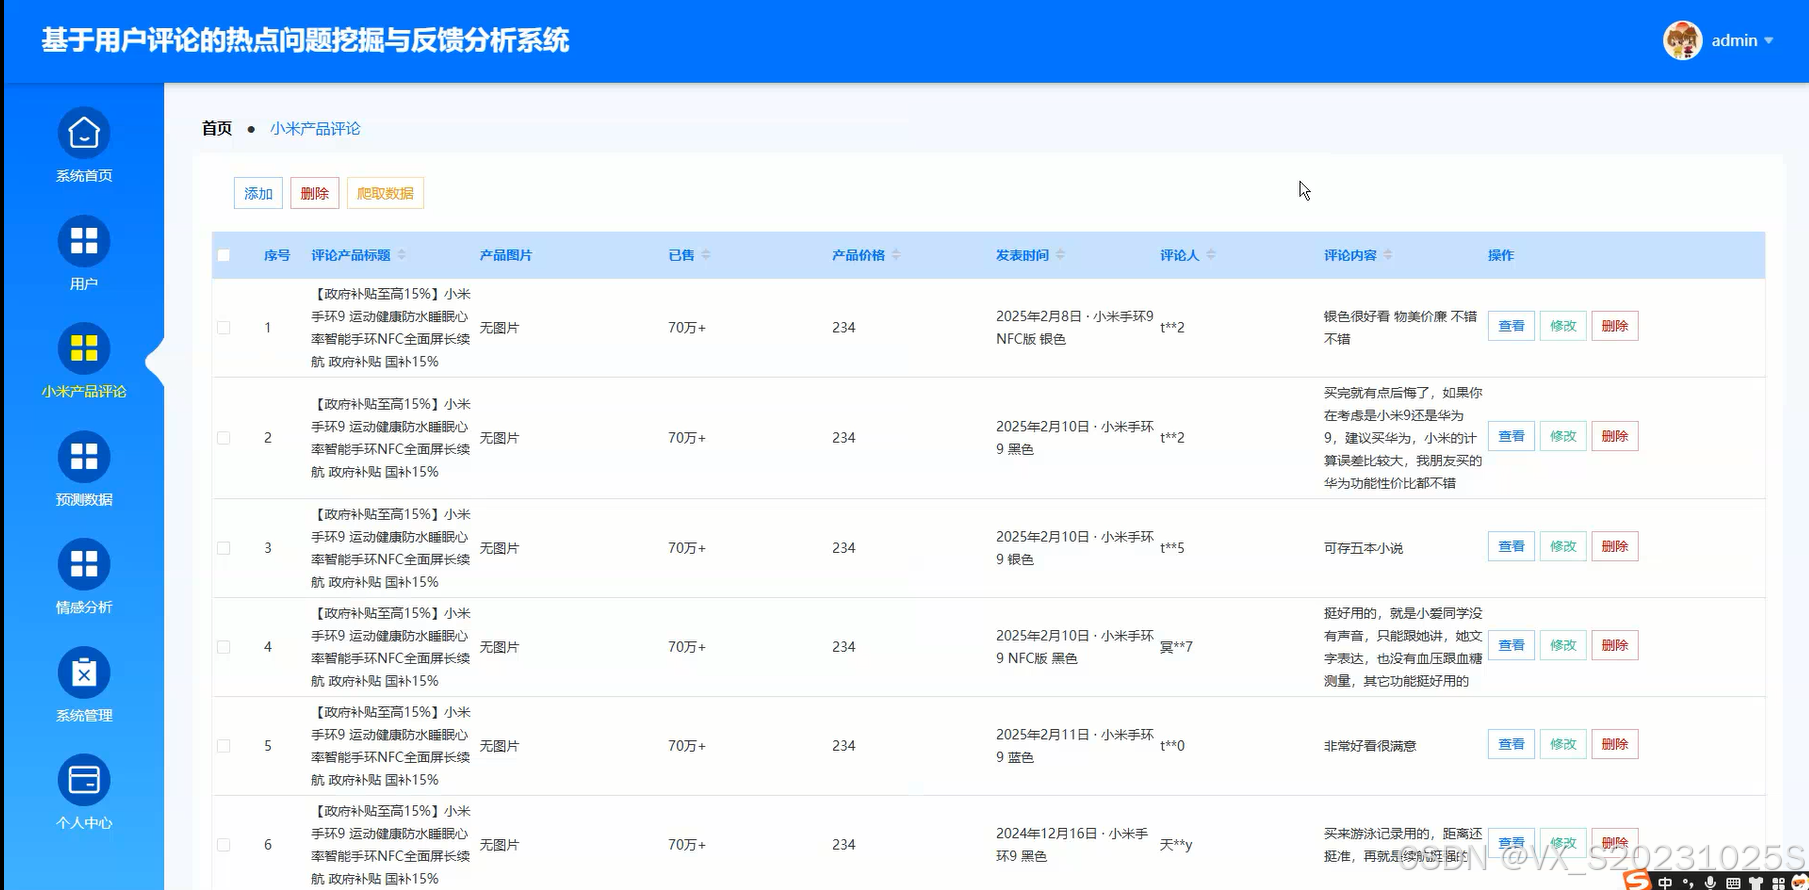Click the 操作 column header
The width and height of the screenshot is (1809, 890).
point(1501,255)
